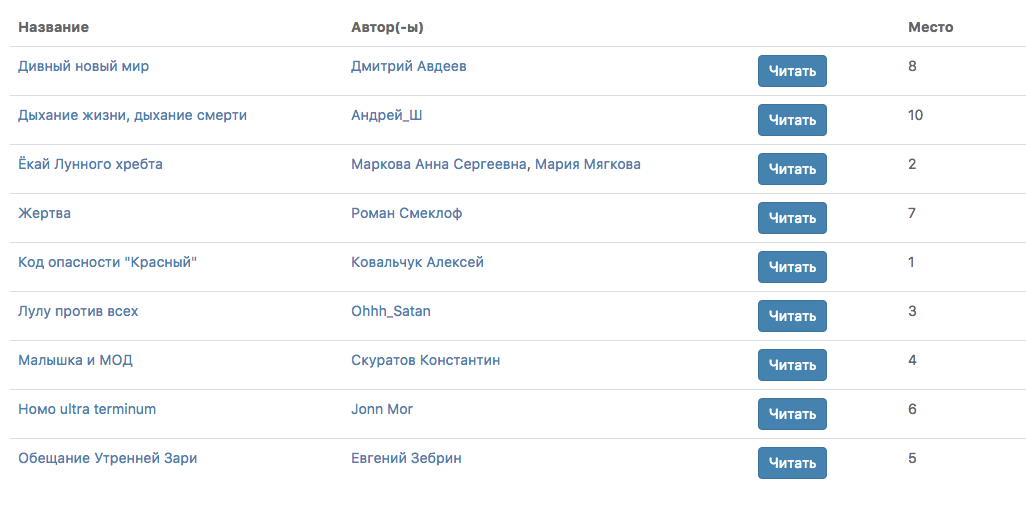Open story "Дыхание жизни, дыхание смерти"

(x=132, y=116)
